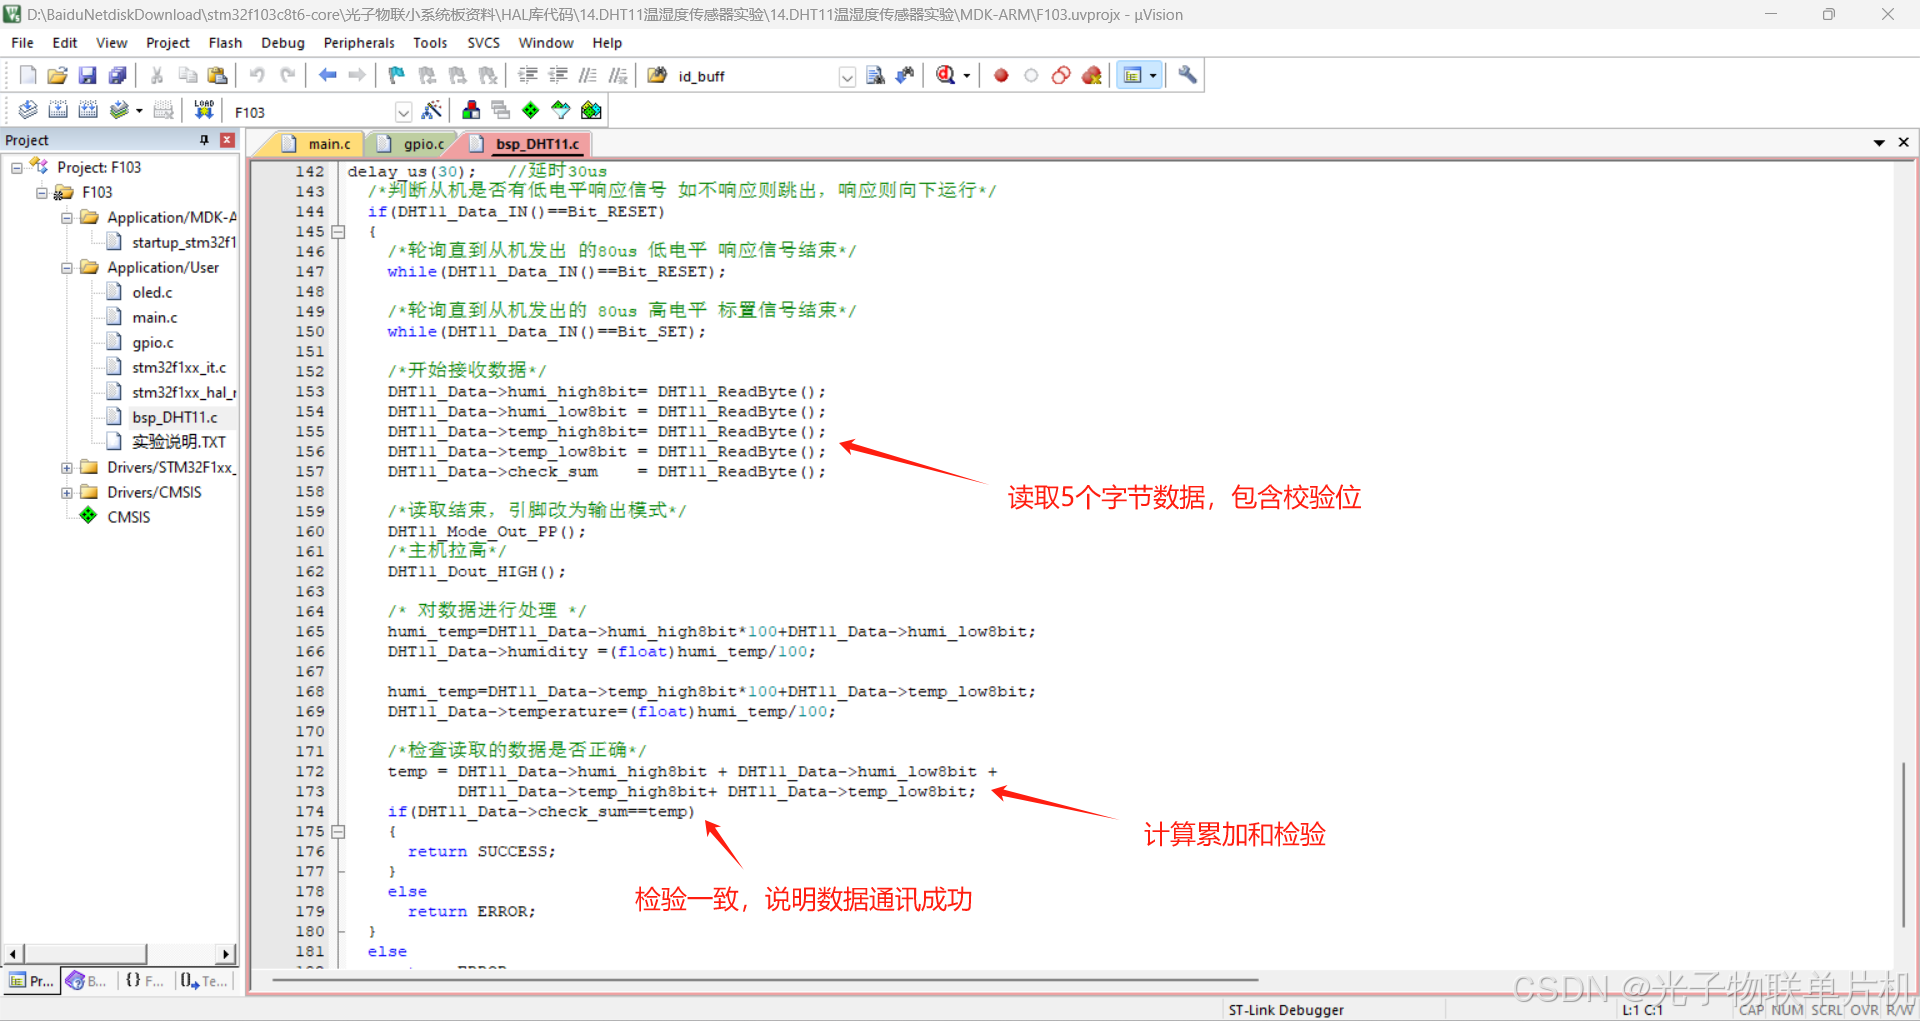Click the Undo arrow icon

tap(257, 75)
